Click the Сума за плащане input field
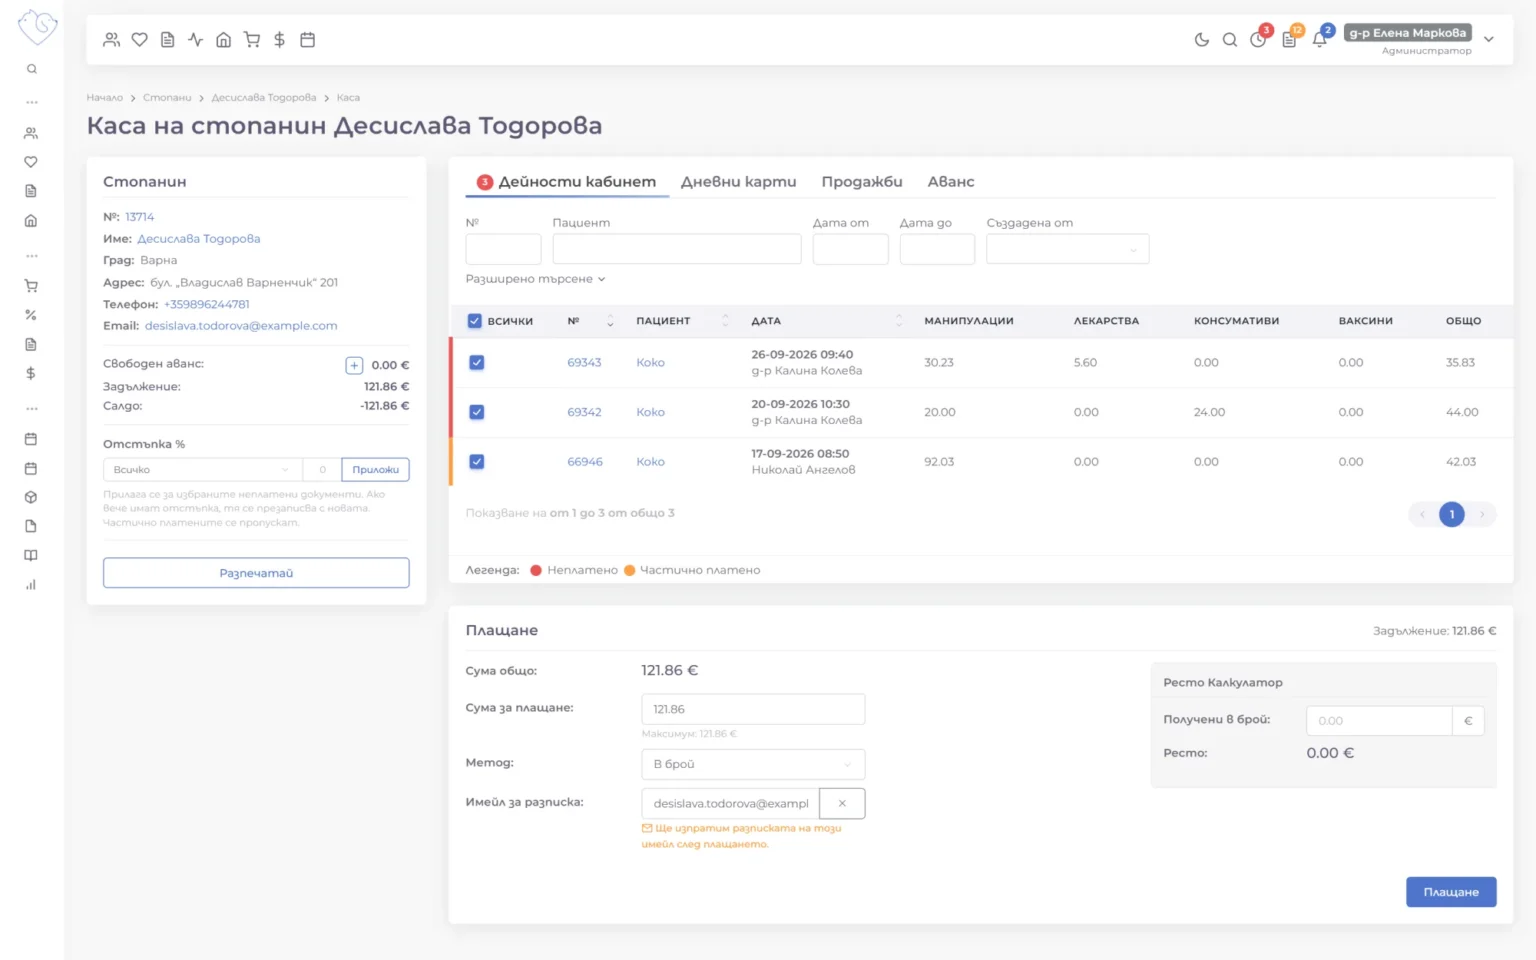The height and width of the screenshot is (960, 1536). coord(753,709)
